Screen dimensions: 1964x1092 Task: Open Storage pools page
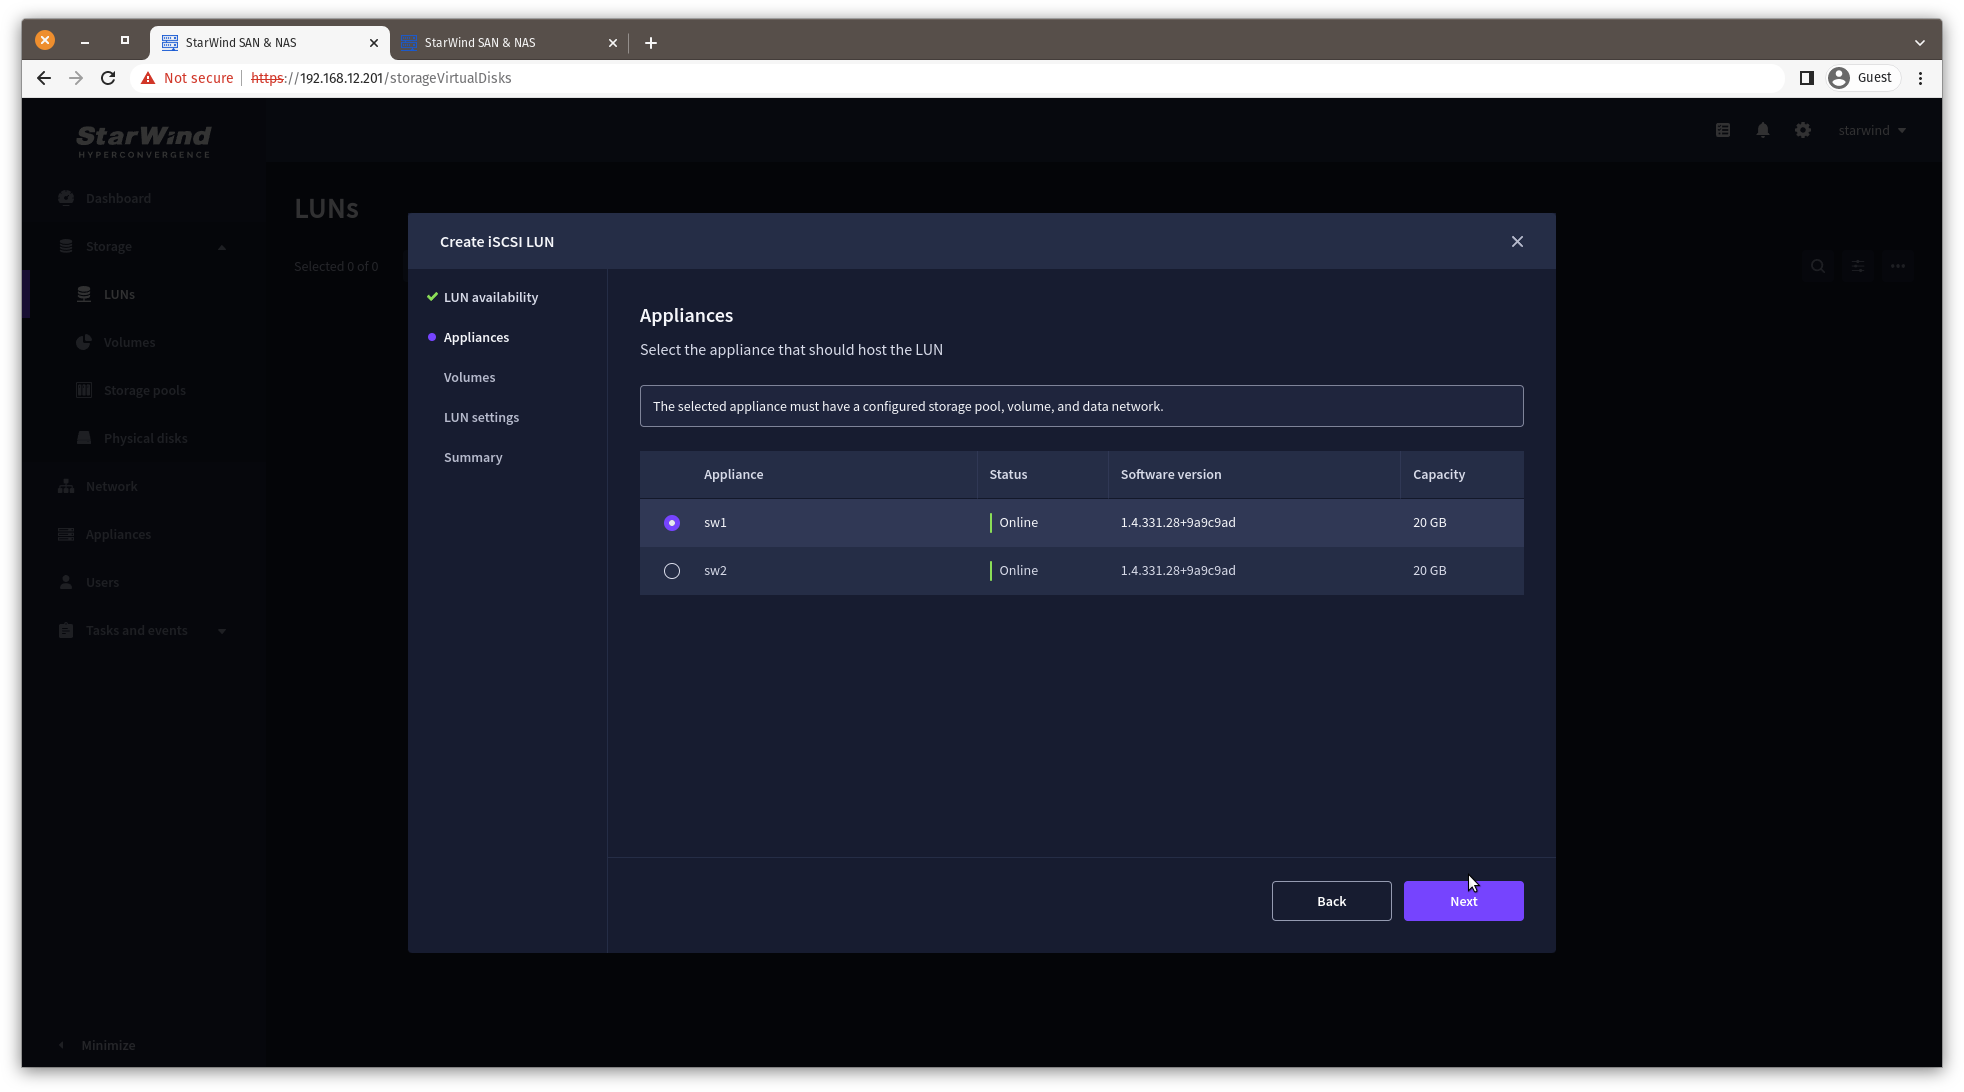[x=144, y=391]
